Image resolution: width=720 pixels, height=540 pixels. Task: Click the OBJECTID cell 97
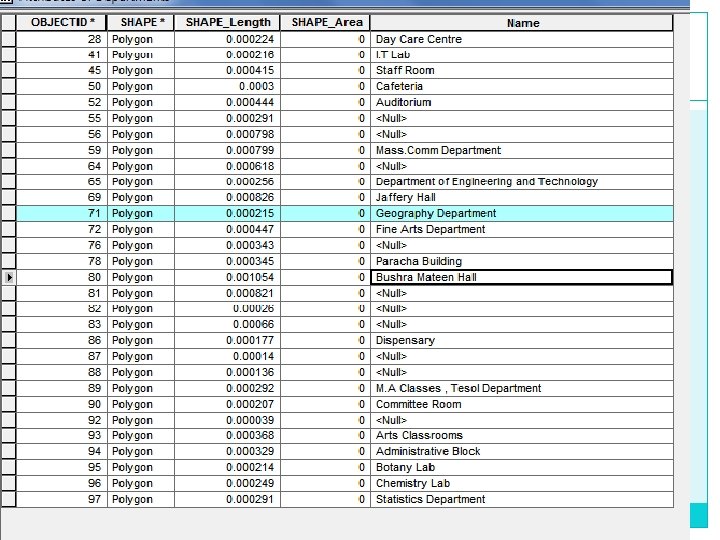[61, 500]
